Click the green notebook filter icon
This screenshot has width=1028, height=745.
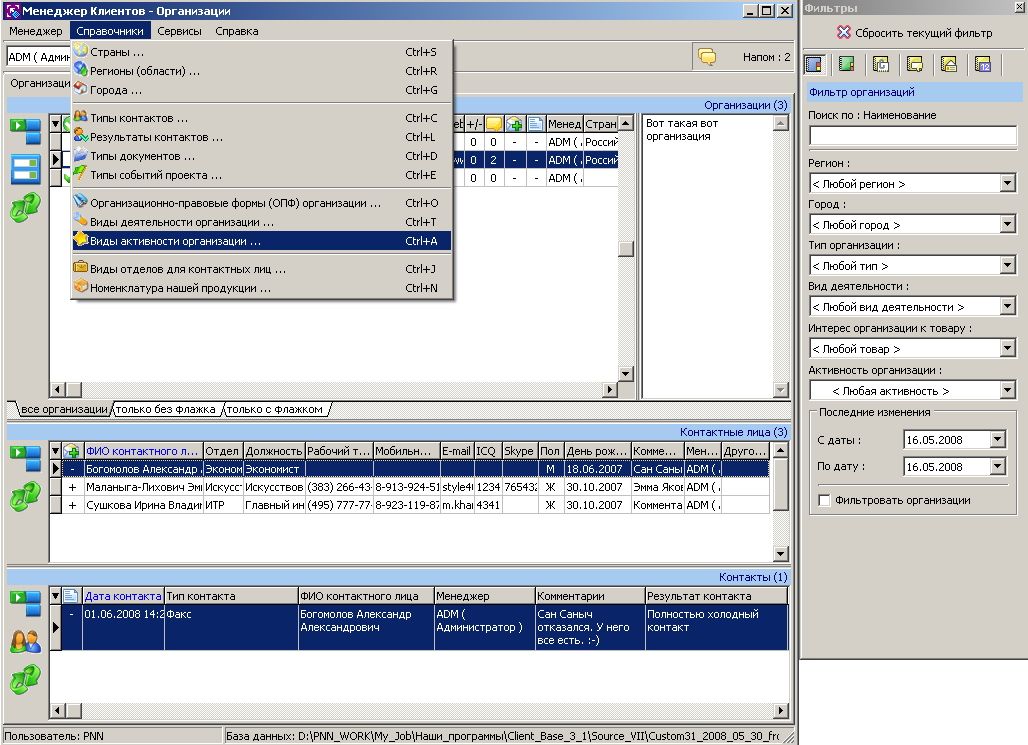(x=847, y=64)
